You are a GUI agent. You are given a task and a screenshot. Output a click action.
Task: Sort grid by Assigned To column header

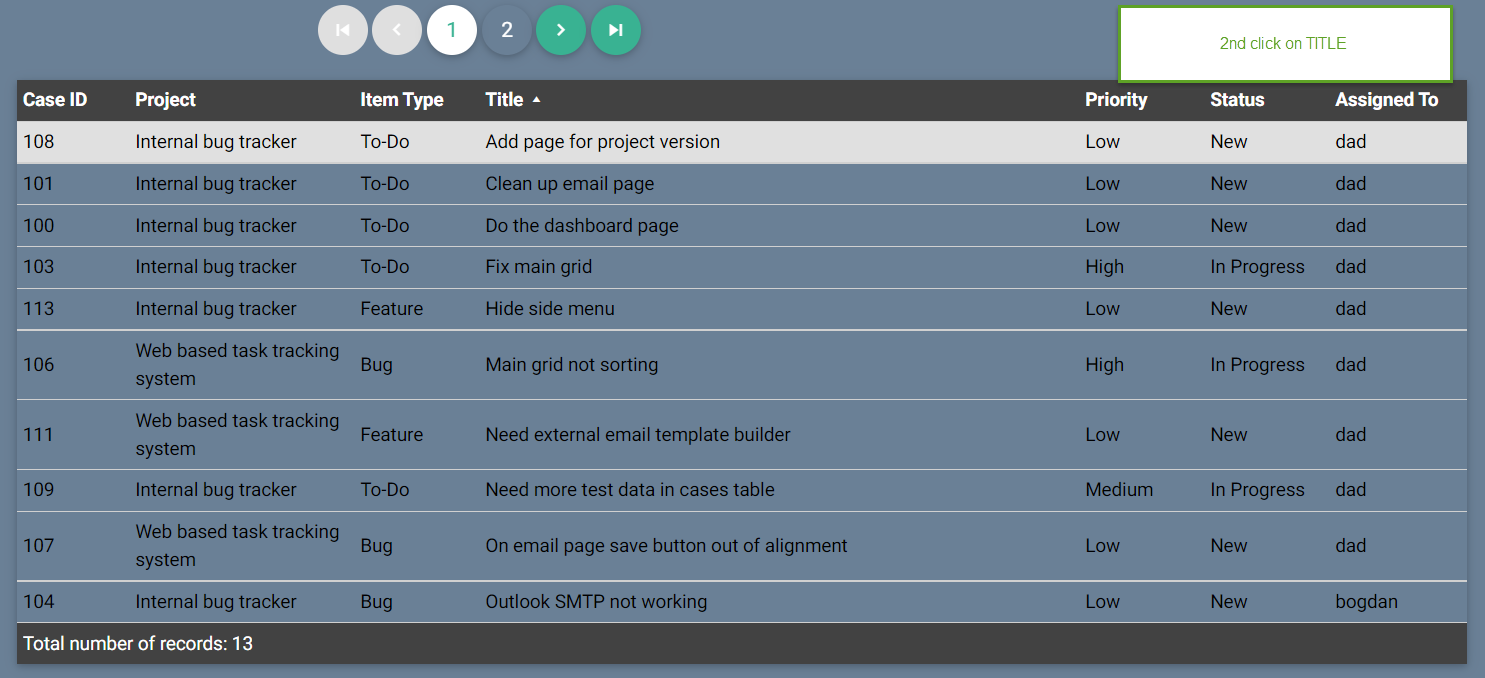(1387, 100)
